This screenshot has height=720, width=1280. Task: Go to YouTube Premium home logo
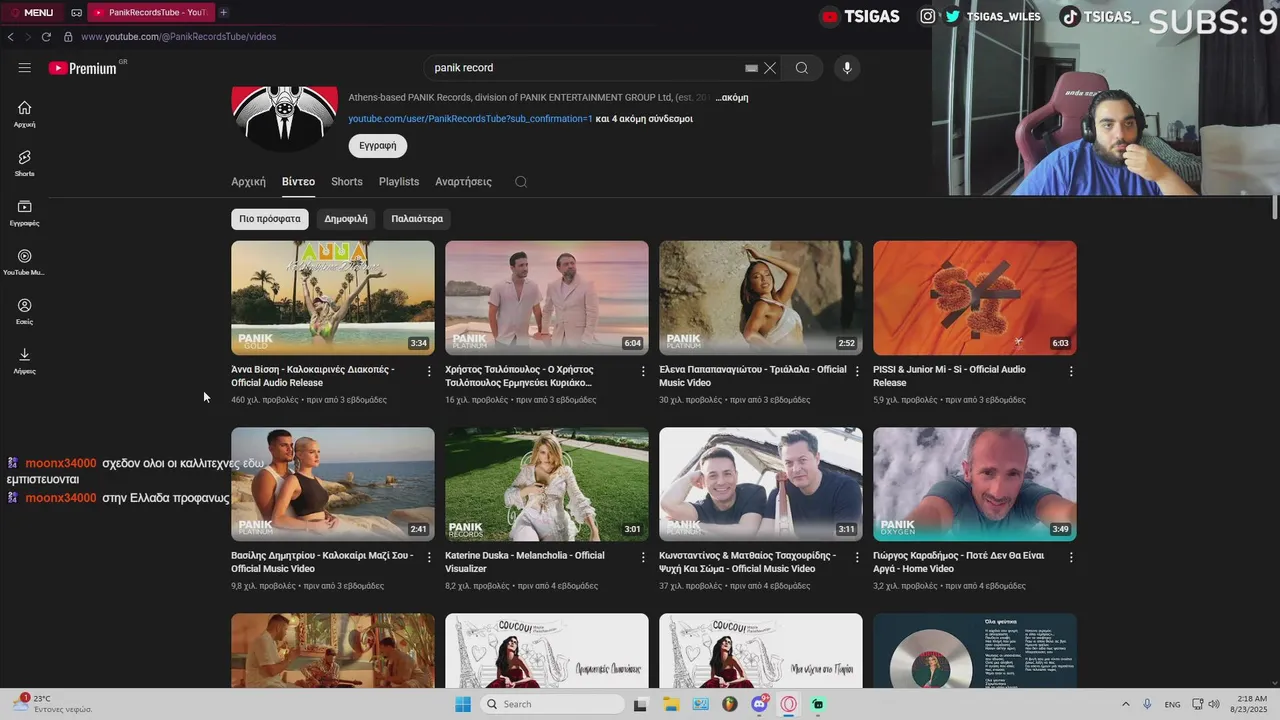point(84,68)
